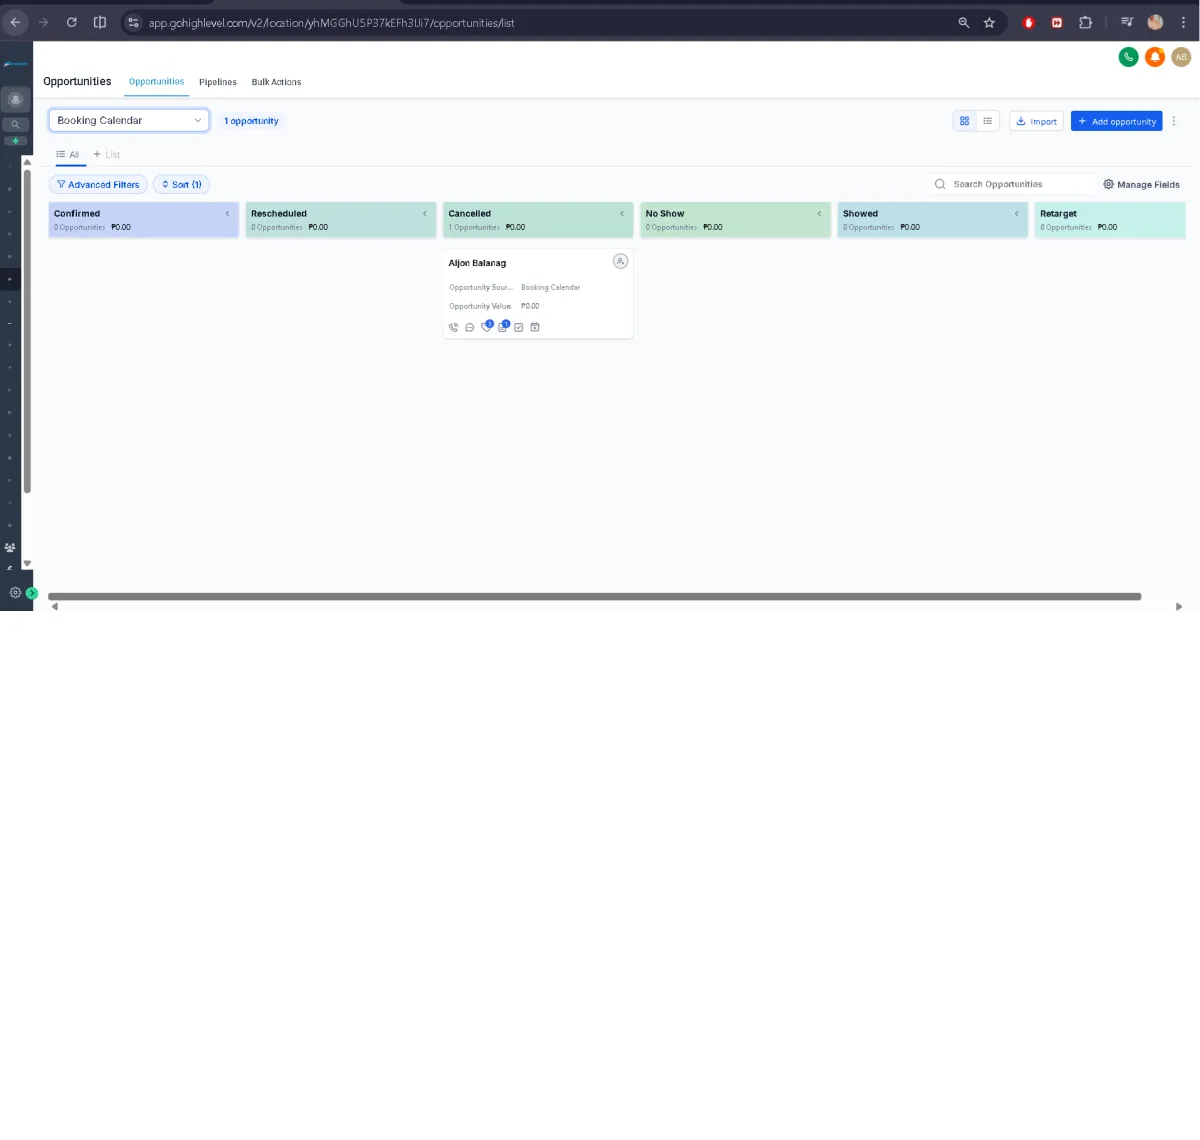Switch to list view layout

point(988,121)
